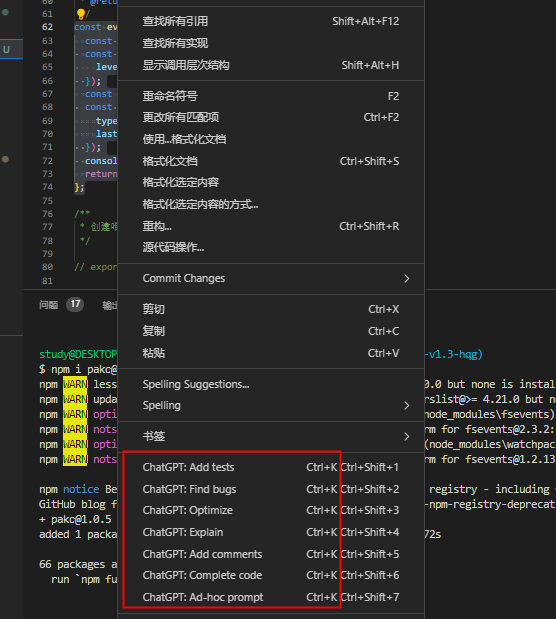The height and width of the screenshot is (619, 556).
Task: Click 格式化选定内容的方式... entry
Action: [x=271, y=204]
